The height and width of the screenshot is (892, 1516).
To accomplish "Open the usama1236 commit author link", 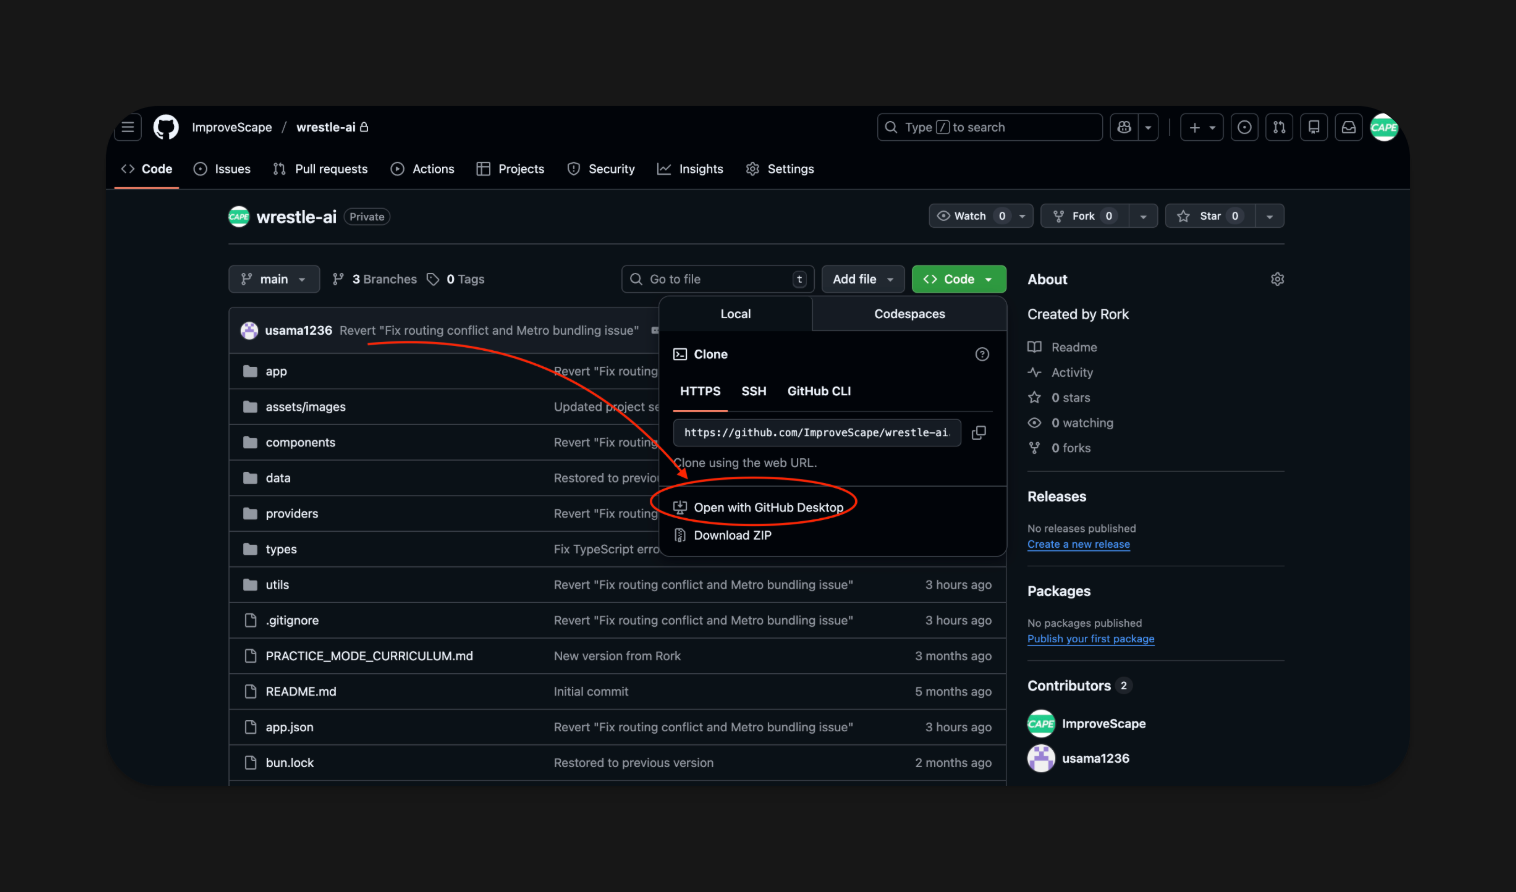I will (298, 330).
